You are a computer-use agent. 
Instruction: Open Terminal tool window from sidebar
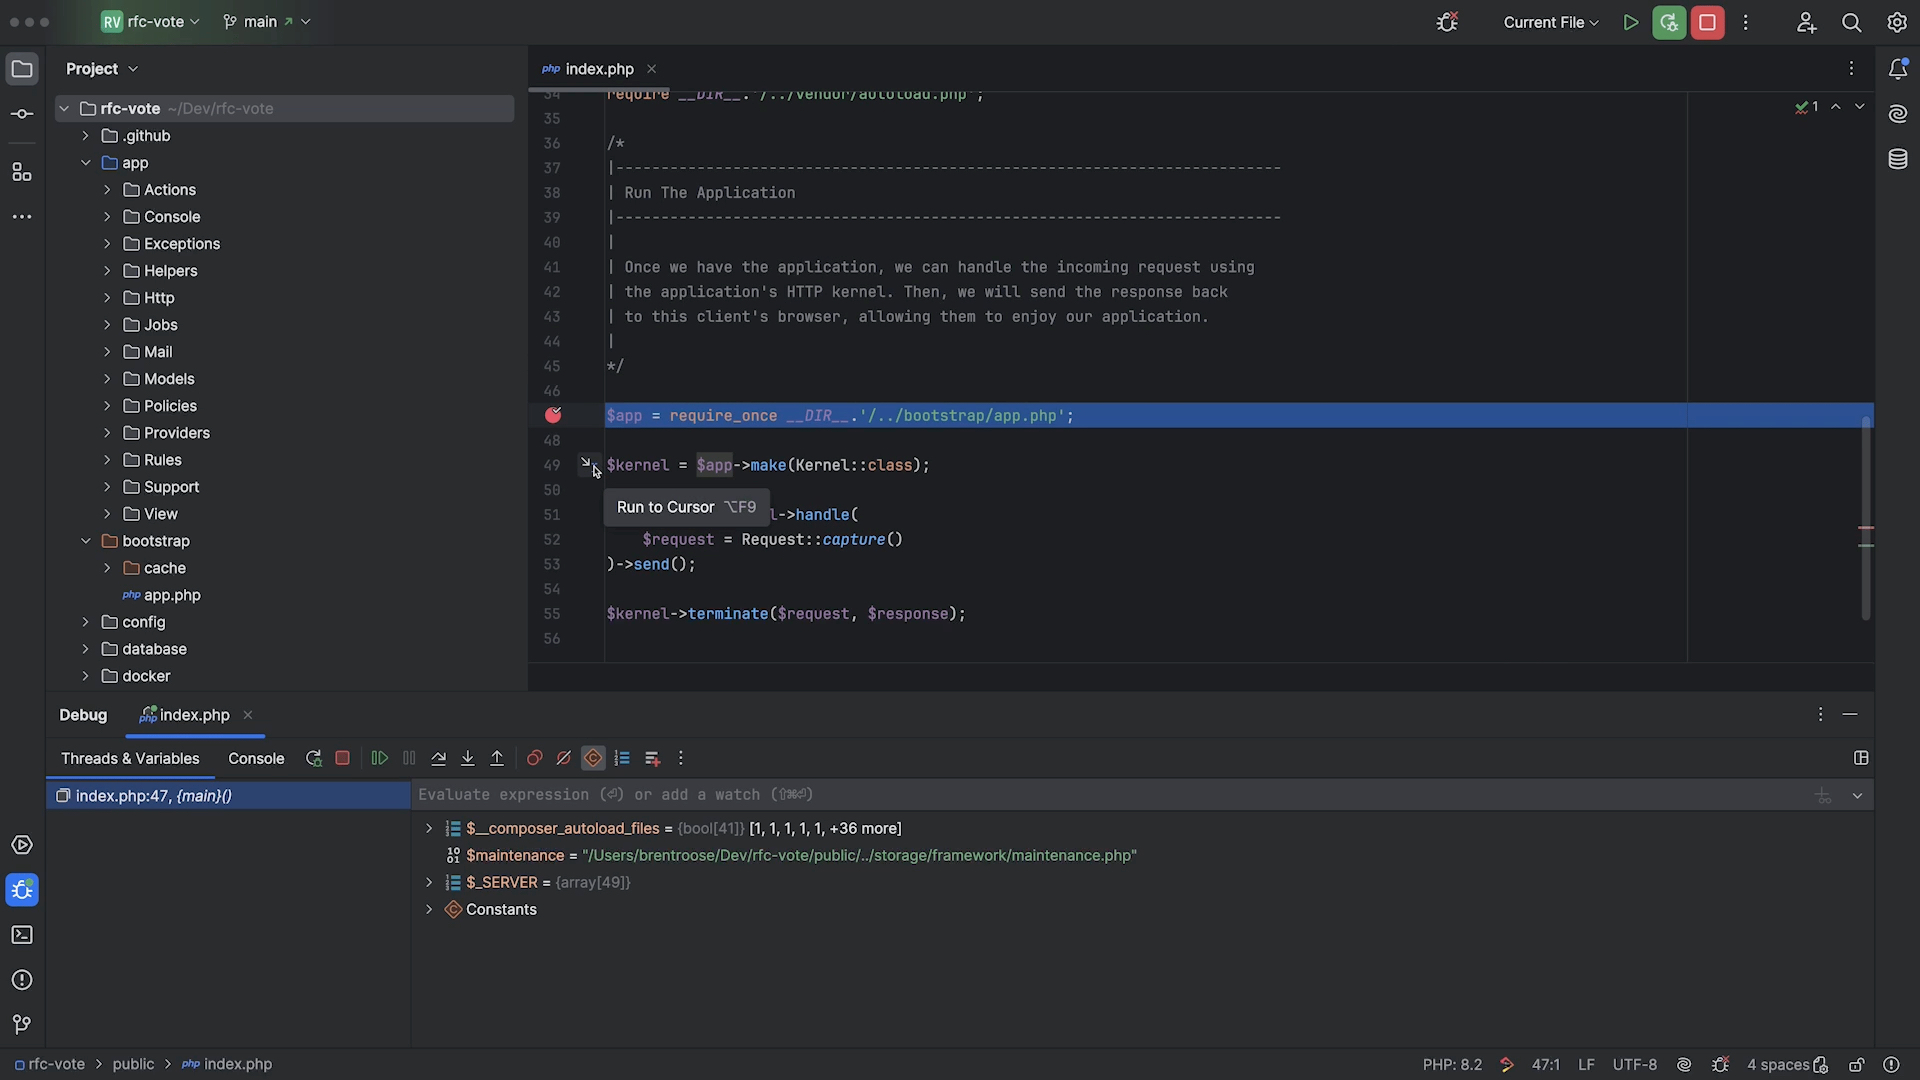point(22,935)
